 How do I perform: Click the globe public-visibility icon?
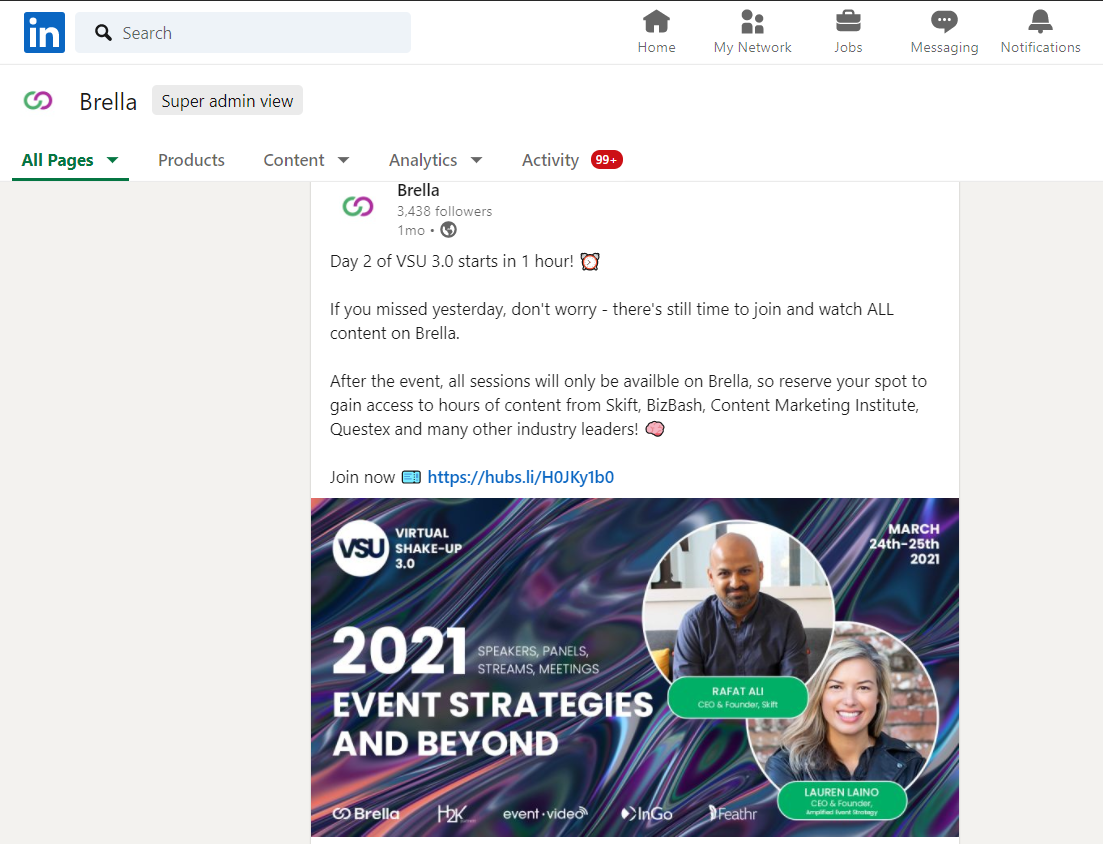(x=448, y=230)
